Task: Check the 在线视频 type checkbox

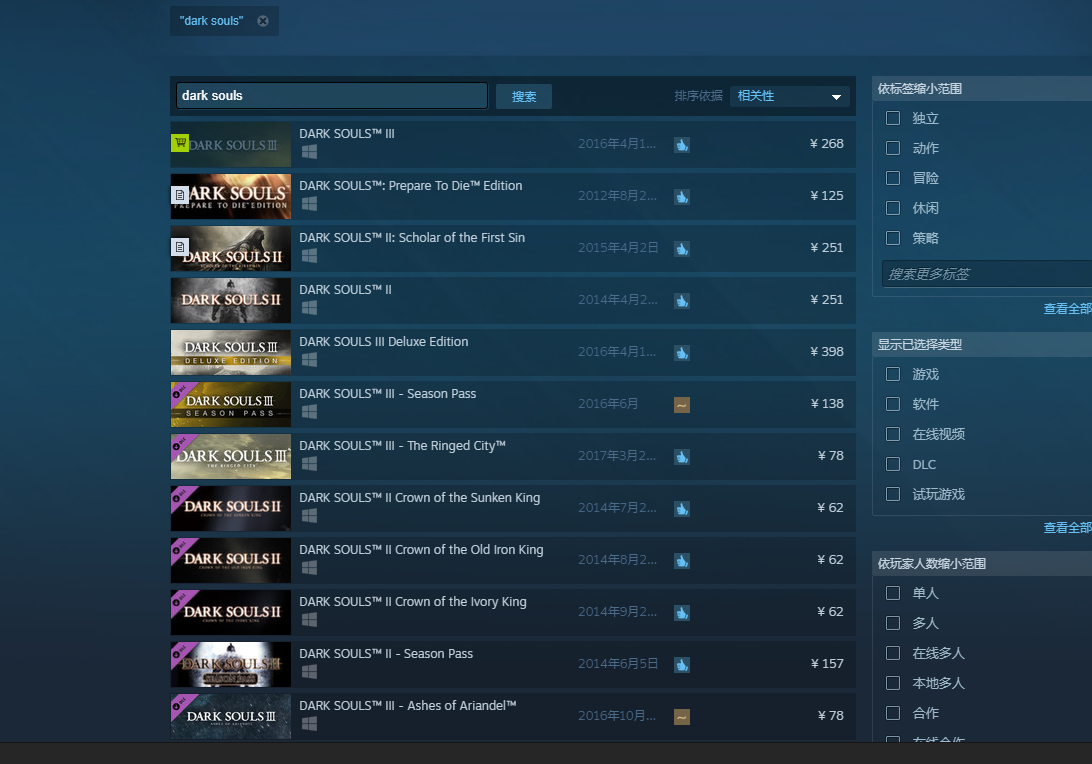Action: 893,434
